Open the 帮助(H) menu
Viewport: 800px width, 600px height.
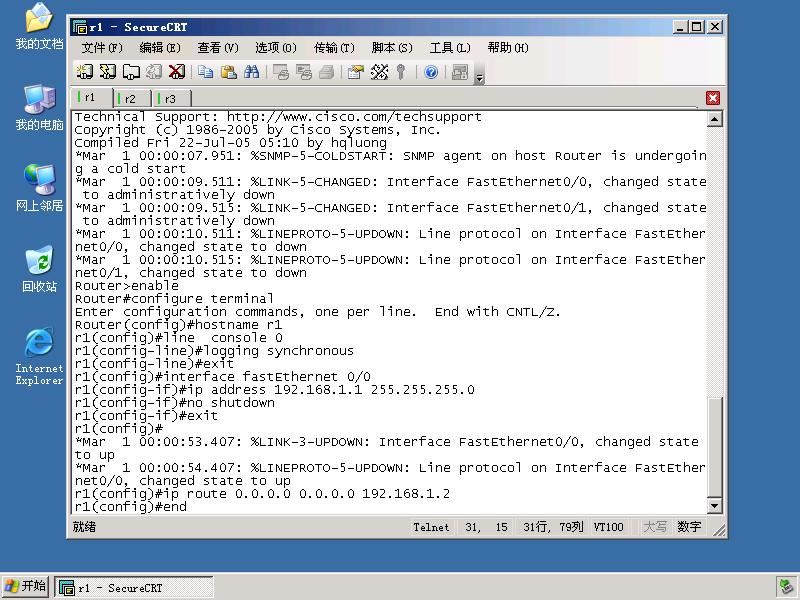508,48
